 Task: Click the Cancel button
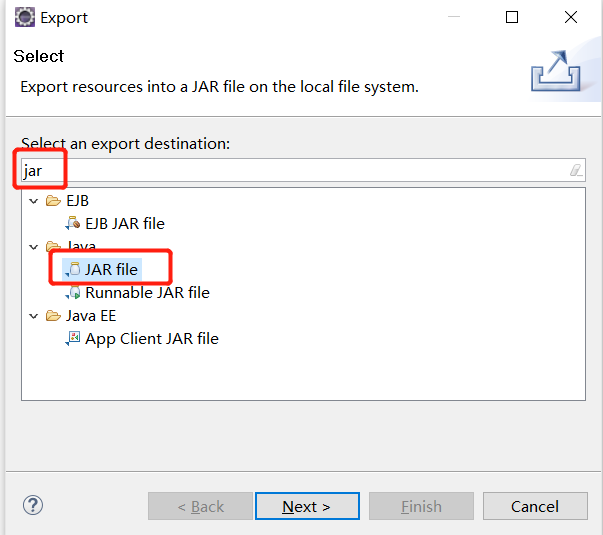(x=535, y=506)
